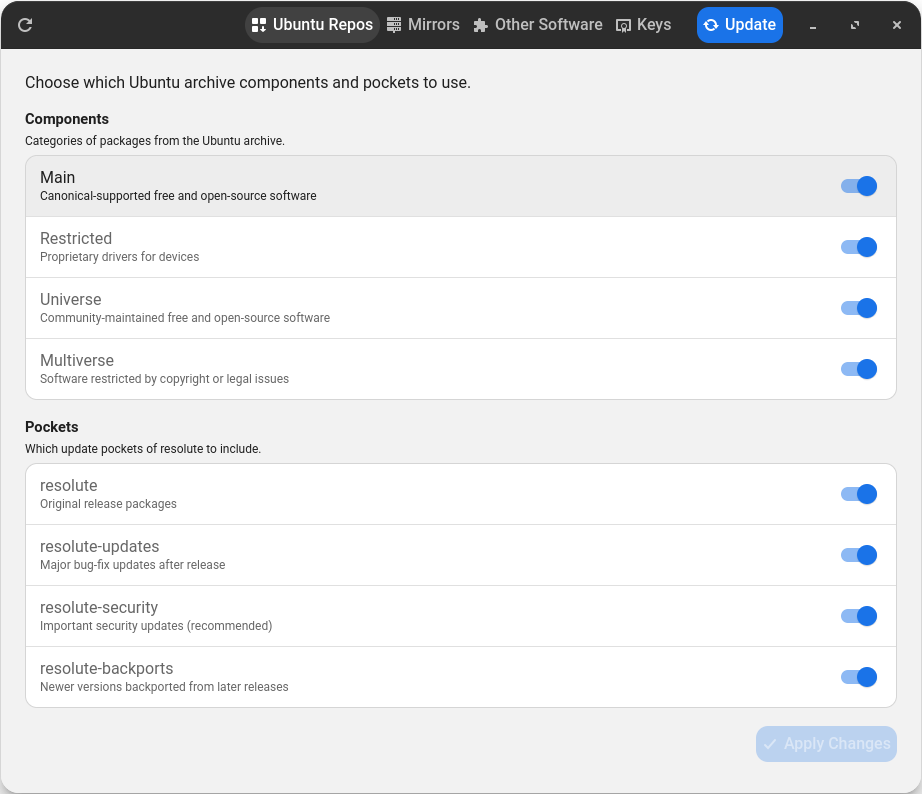Image resolution: width=922 pixels, height=794 pixels.
Task: Maximize the window
Action: click(855, 25)
